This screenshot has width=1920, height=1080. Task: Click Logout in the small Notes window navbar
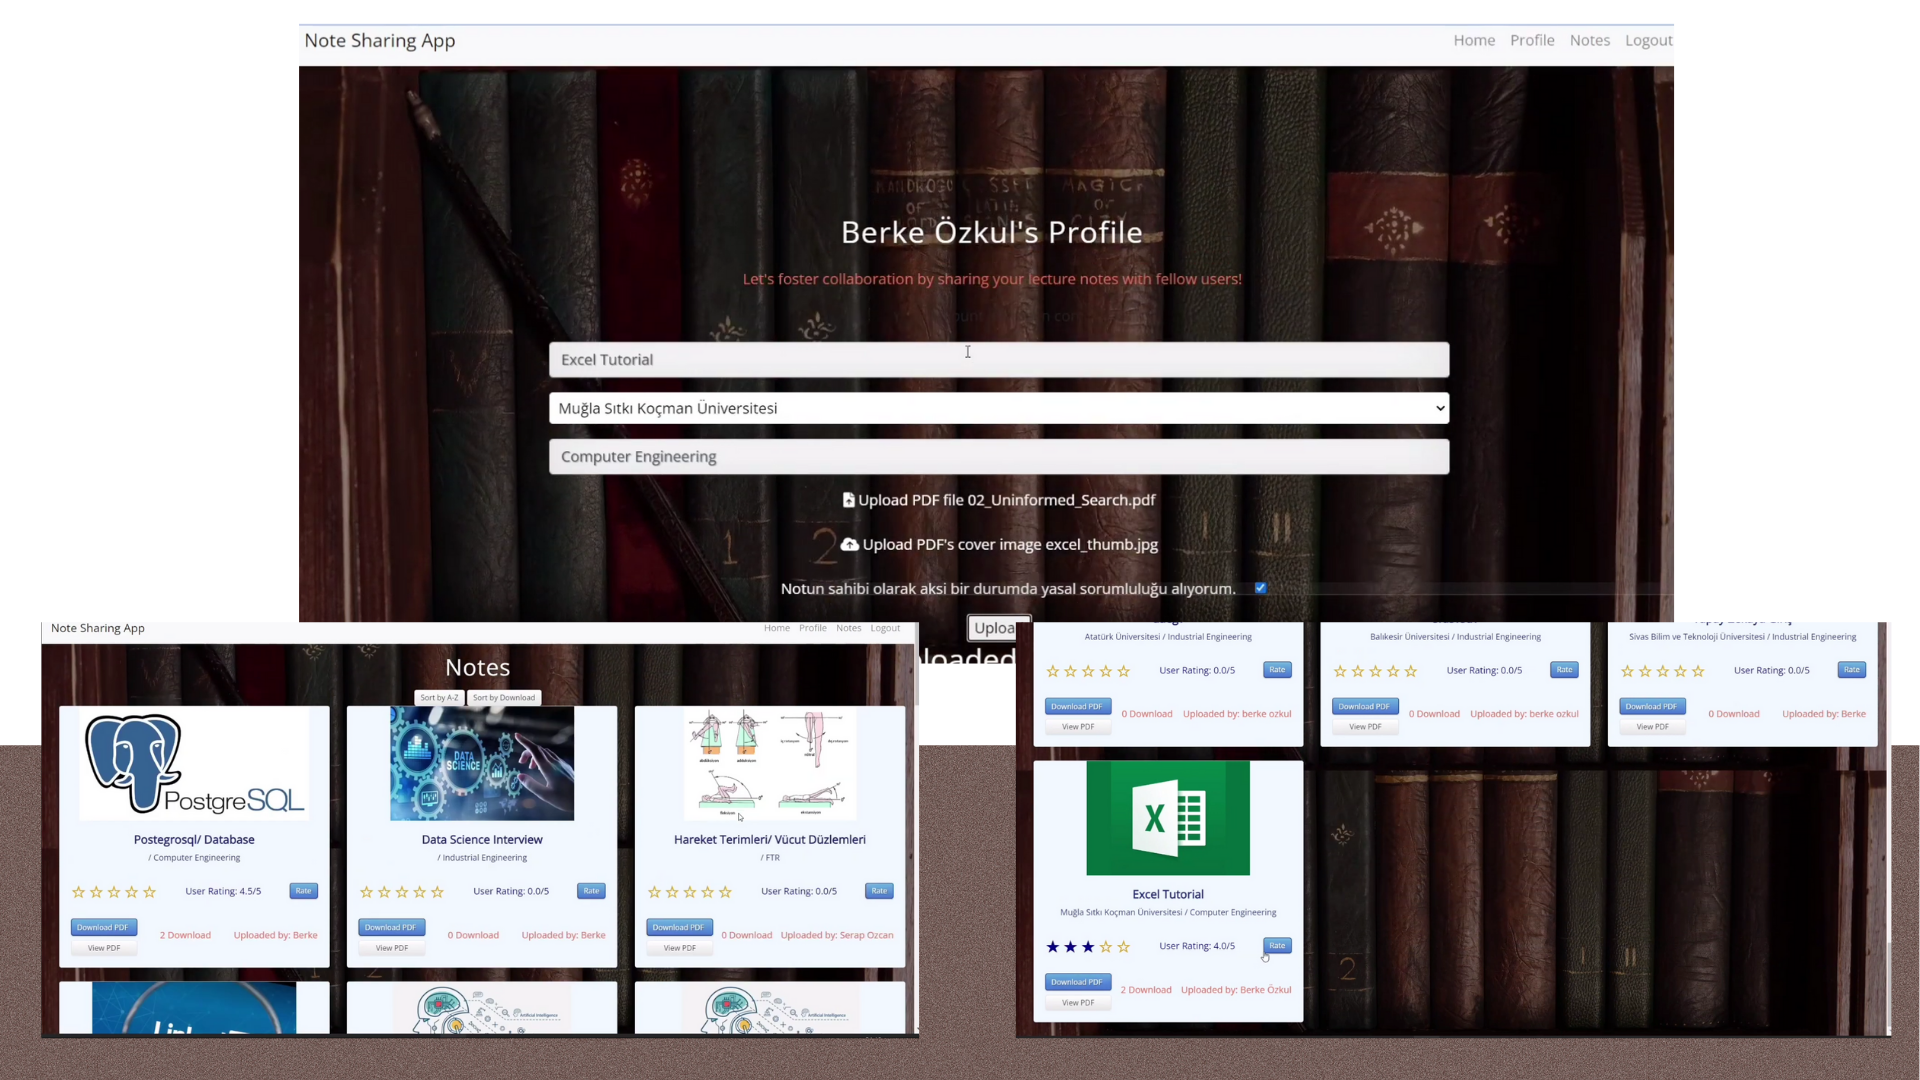(885, 628)
